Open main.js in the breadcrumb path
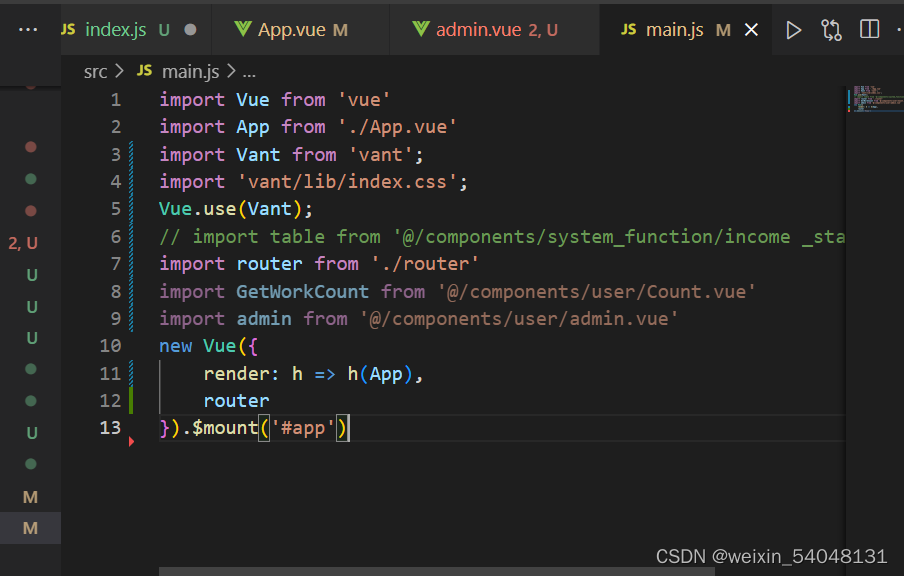This screenshot has width=904, height=576. coord(190,71)
